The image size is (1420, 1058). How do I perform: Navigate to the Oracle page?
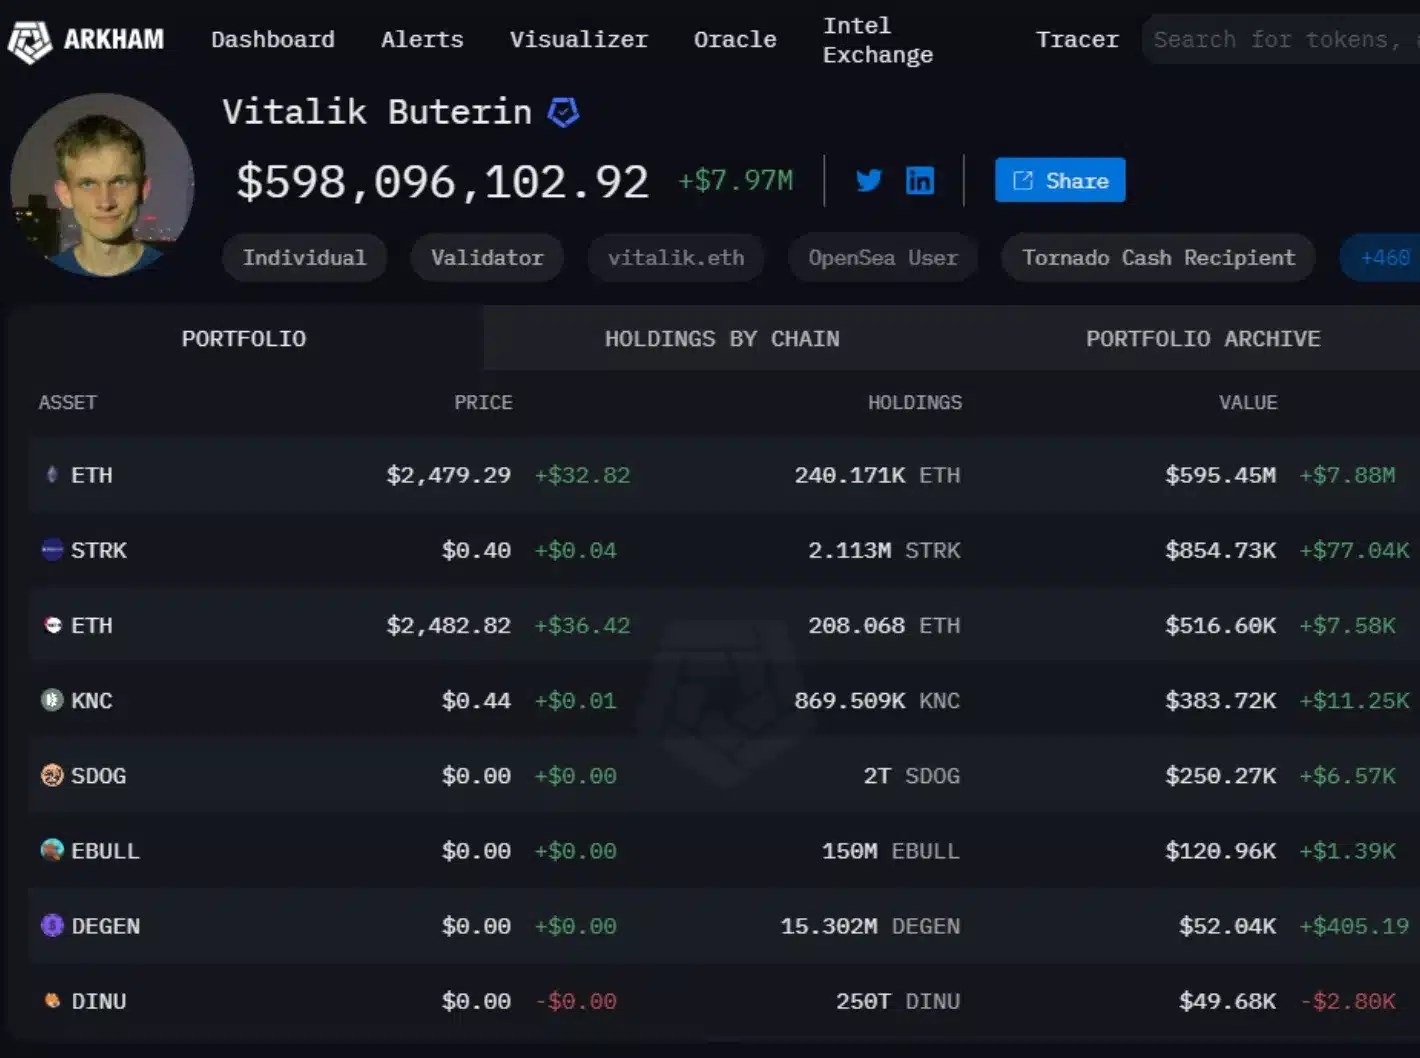pos(735,39)
